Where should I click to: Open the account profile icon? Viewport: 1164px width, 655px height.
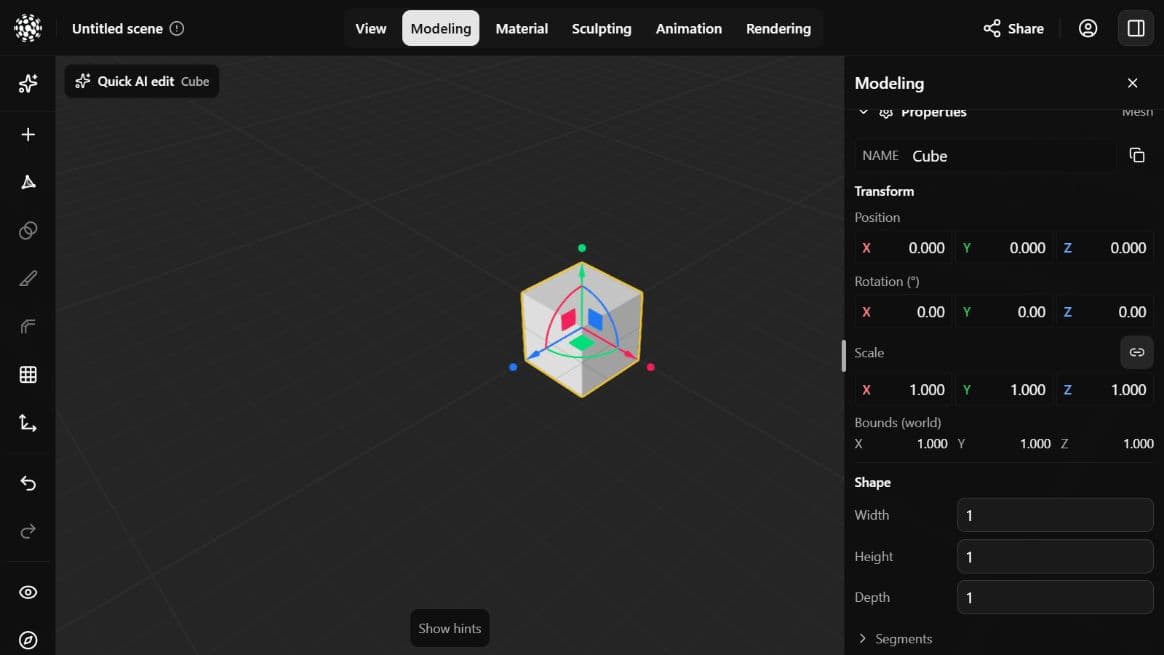click(x=1088, y=28)
